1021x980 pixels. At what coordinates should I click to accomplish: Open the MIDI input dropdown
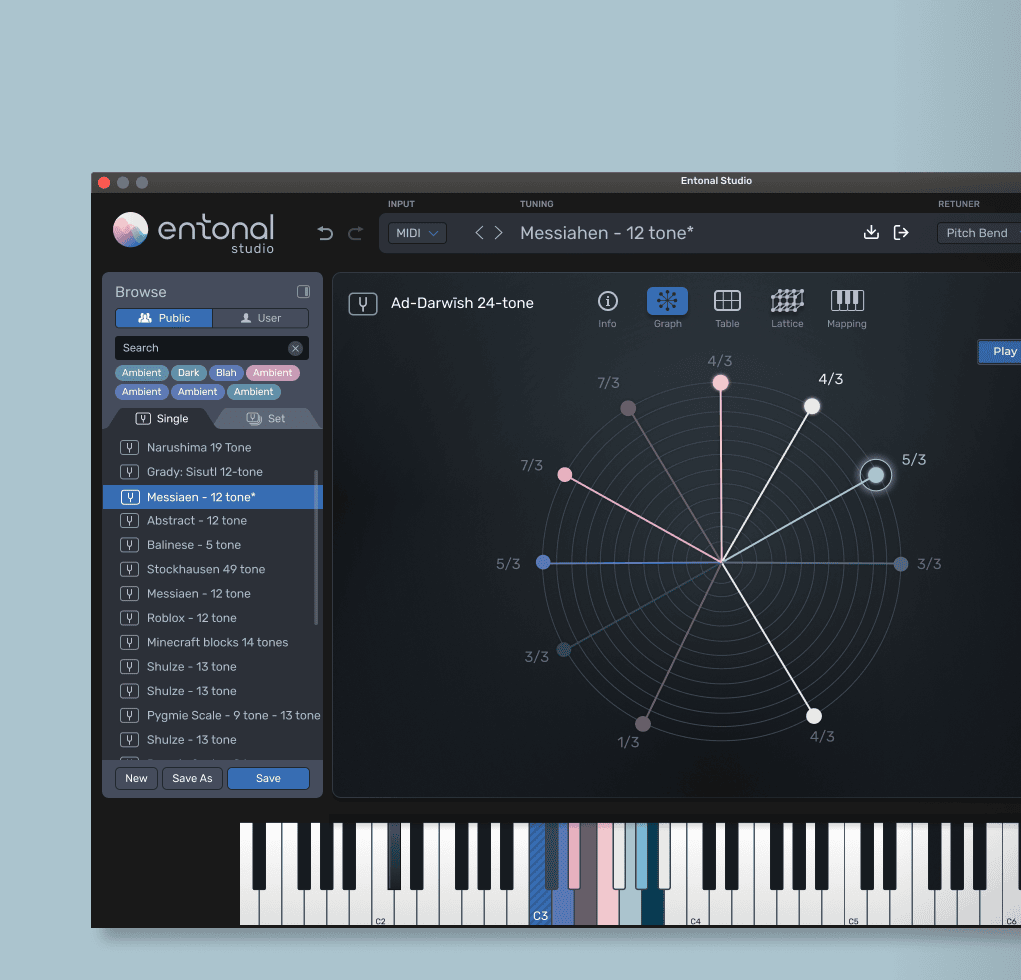(417, 232)
